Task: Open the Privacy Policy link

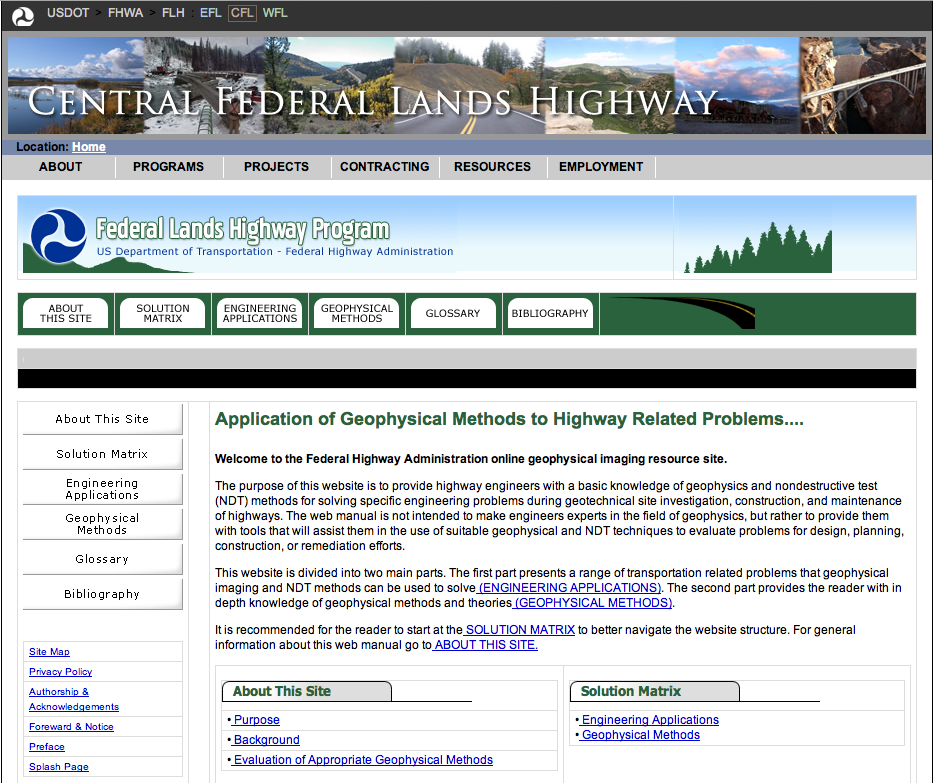Action: pyautogui.click(x=61, y=672)
